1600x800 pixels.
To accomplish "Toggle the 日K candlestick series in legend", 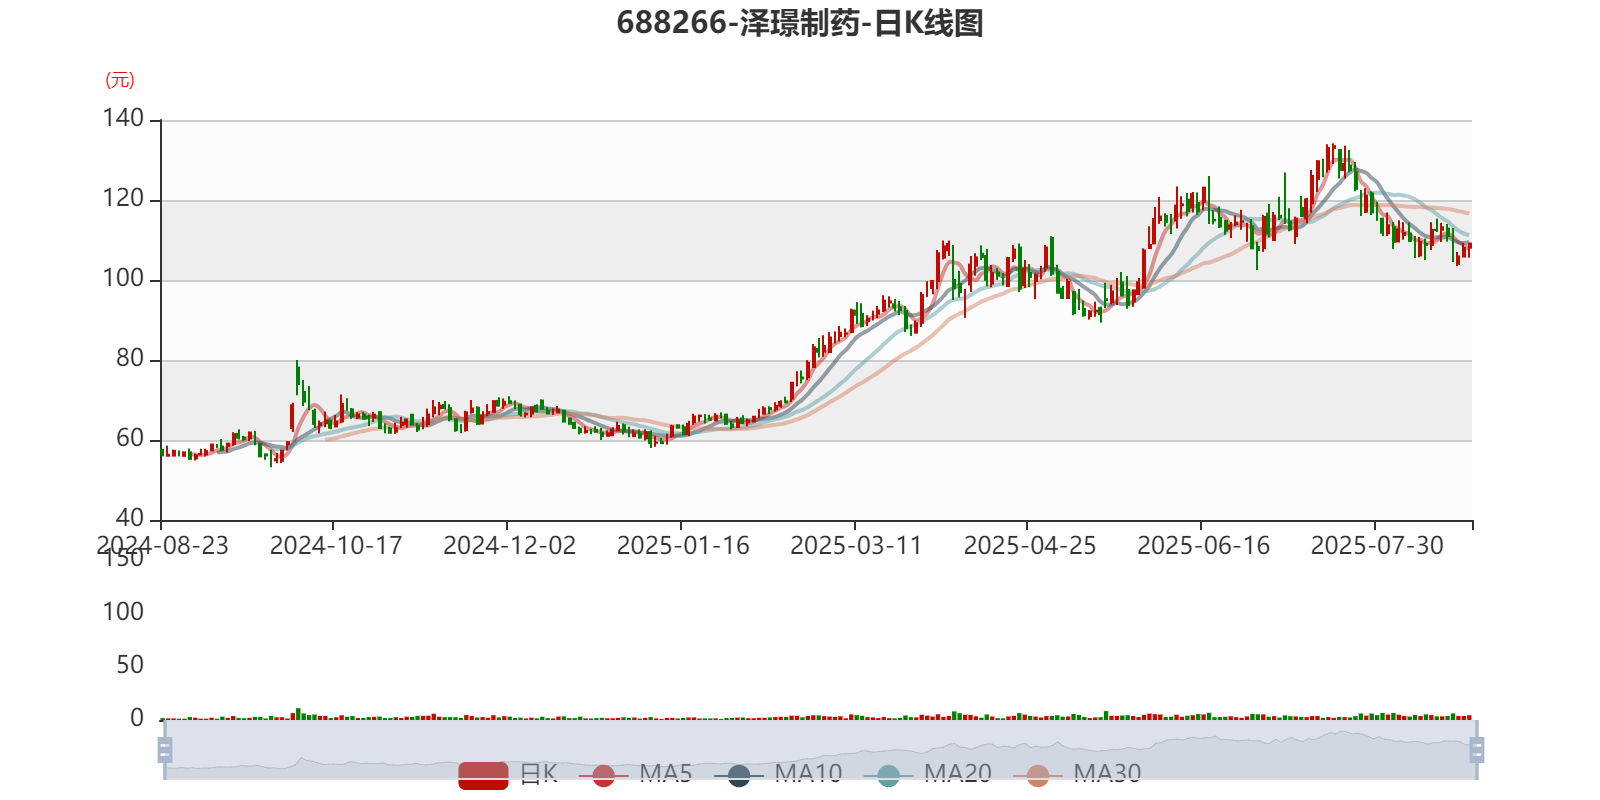I will 508,774.
